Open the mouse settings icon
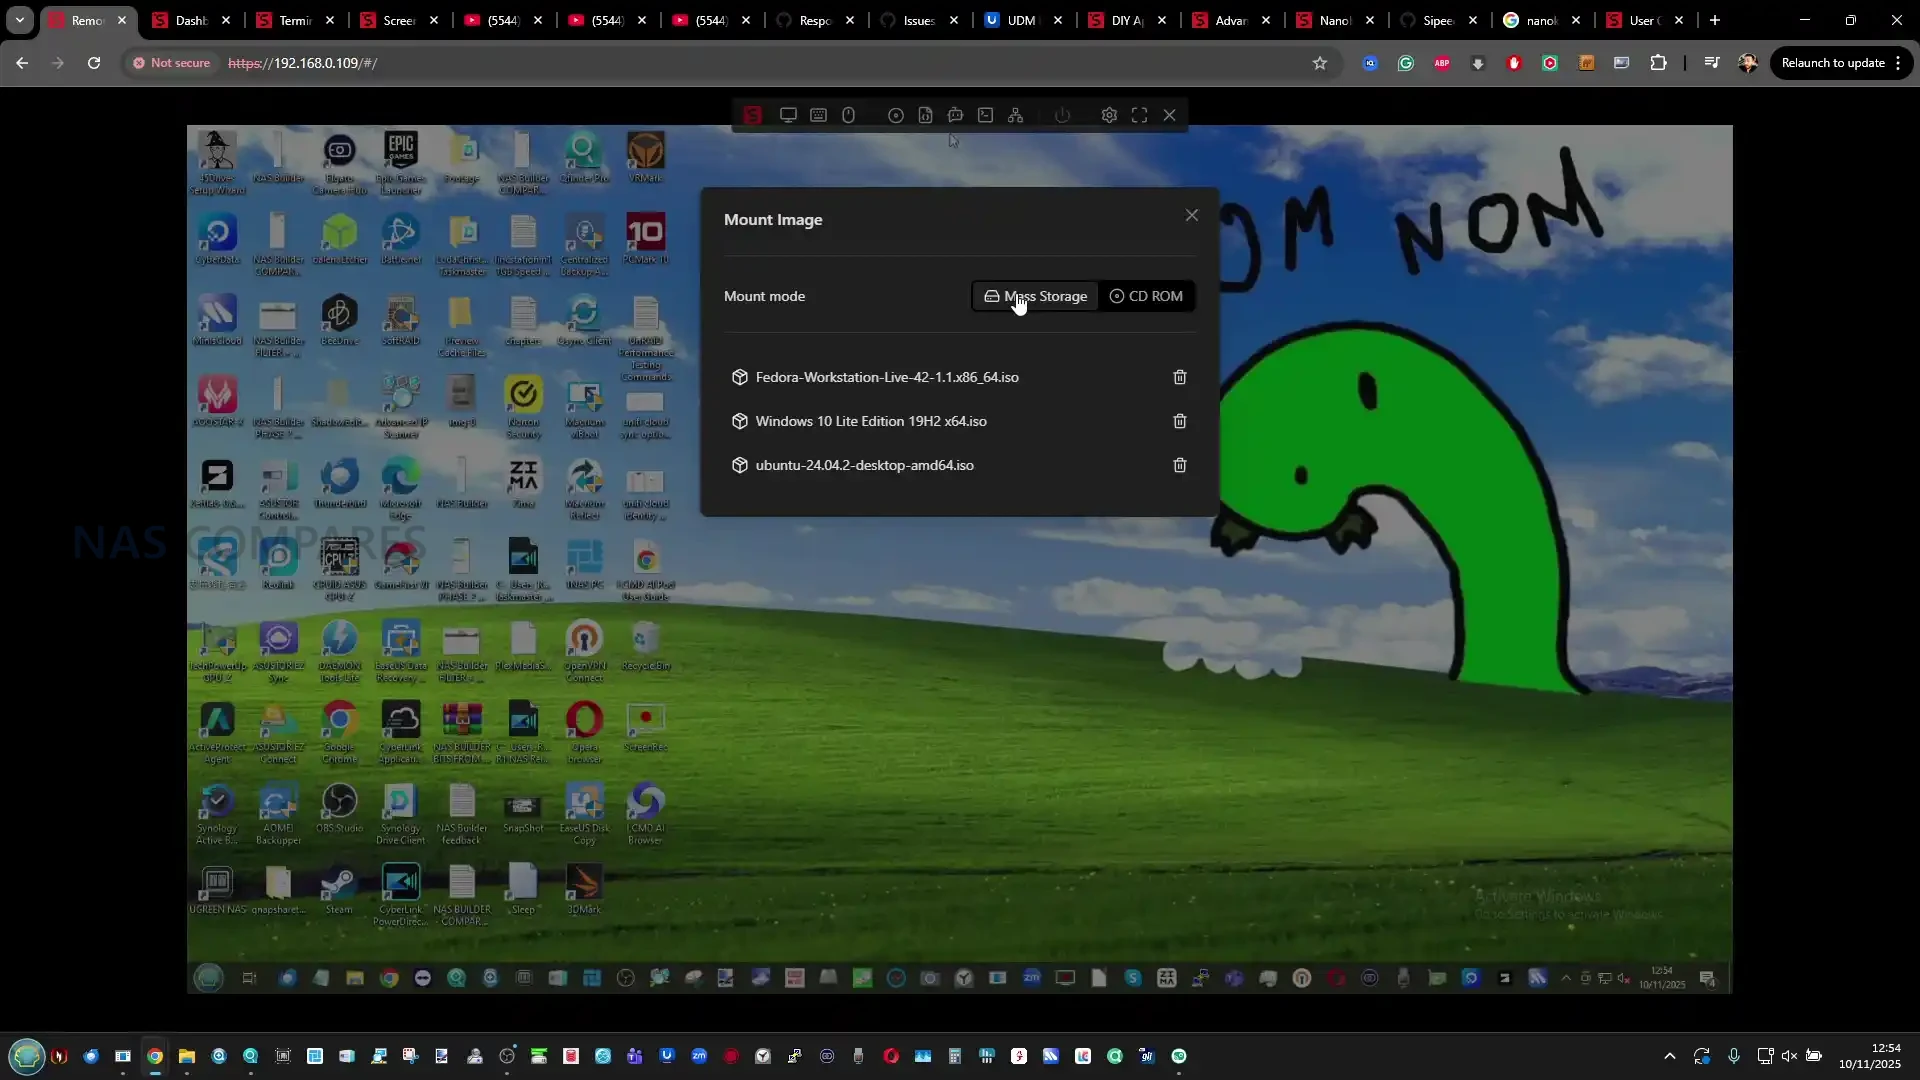 [x=848, y=115]
